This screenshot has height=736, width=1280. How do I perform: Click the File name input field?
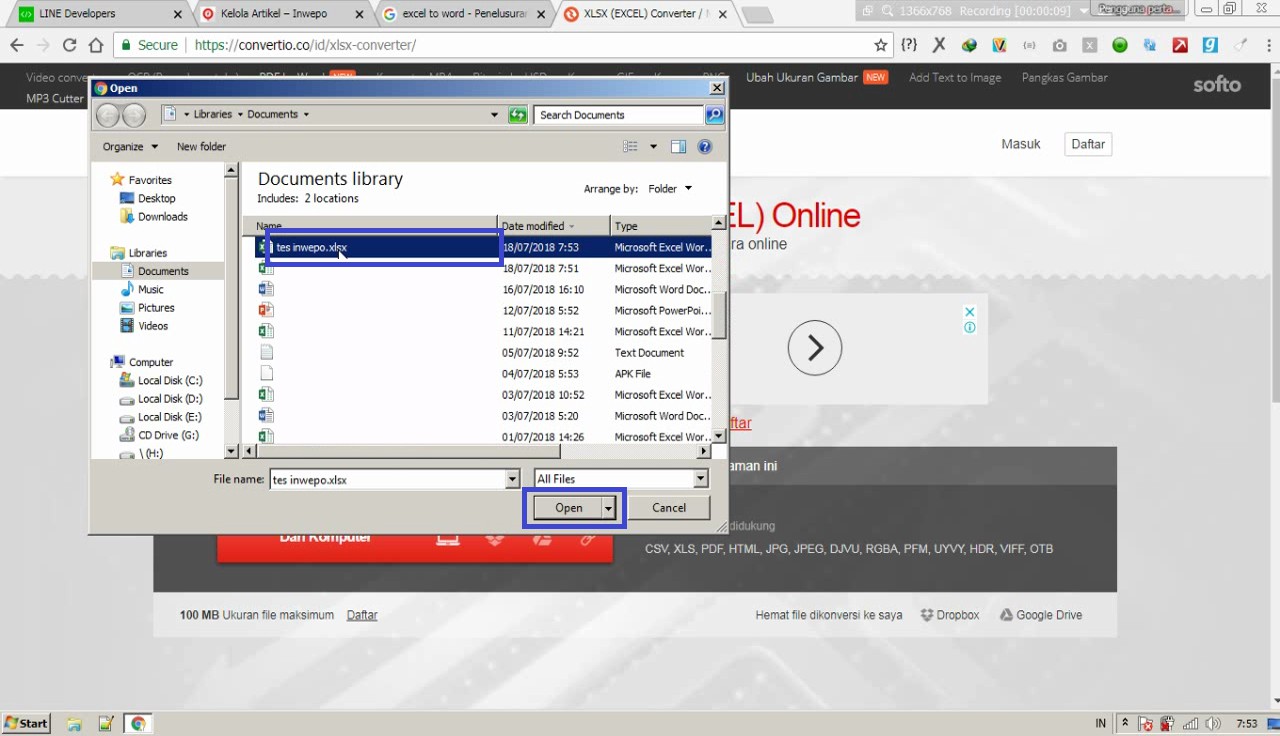388,479
